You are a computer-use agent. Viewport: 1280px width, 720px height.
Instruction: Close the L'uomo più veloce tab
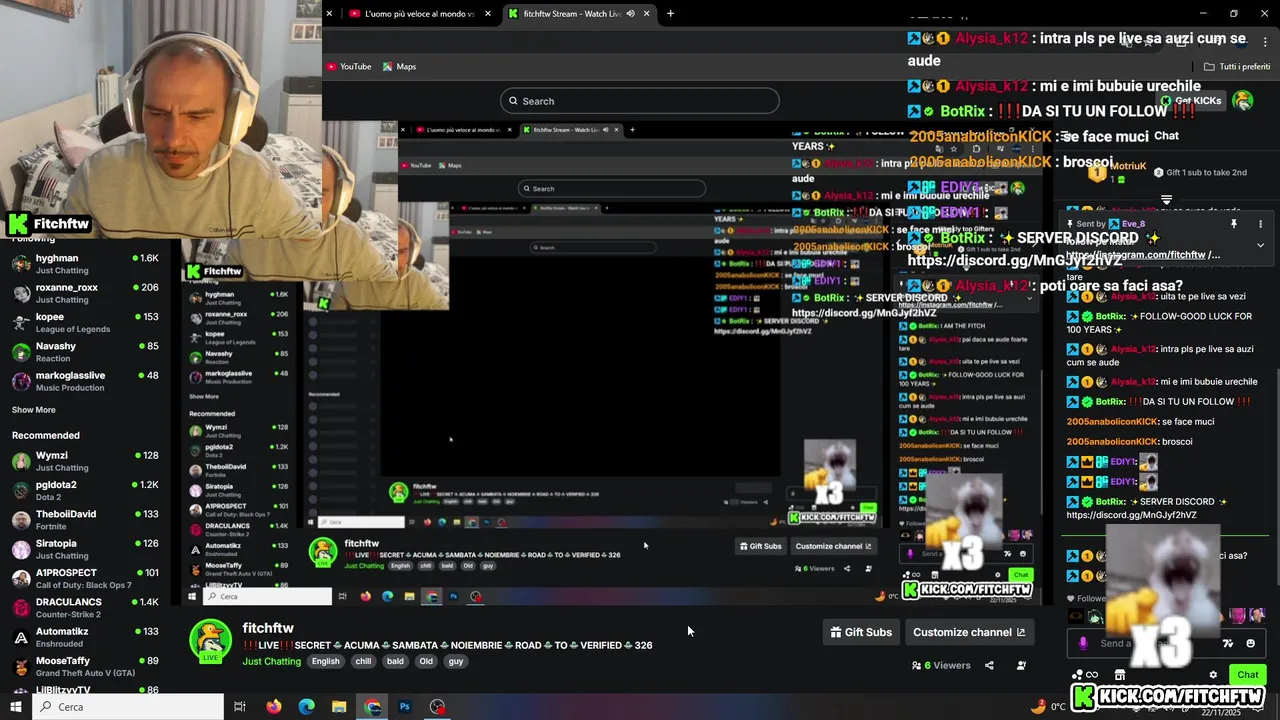[x=488, y=13]
